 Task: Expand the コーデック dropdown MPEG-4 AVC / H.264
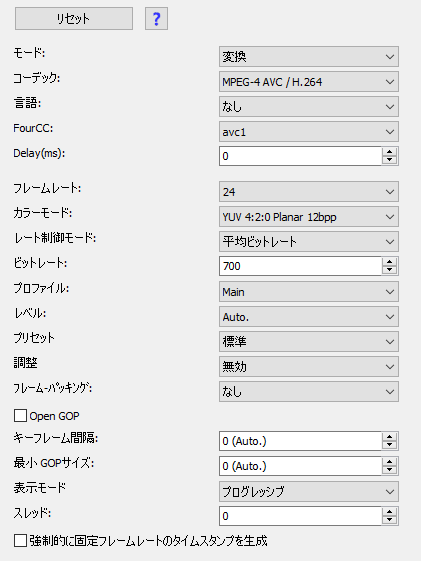click(309, 82)
